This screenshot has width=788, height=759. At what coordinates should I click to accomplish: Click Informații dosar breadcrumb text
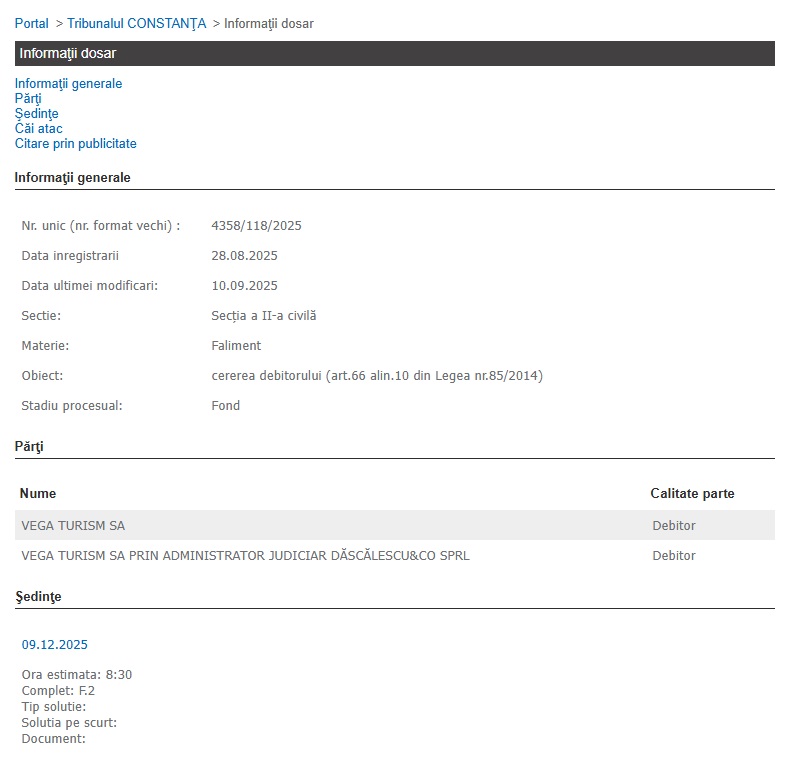point(269,24)
